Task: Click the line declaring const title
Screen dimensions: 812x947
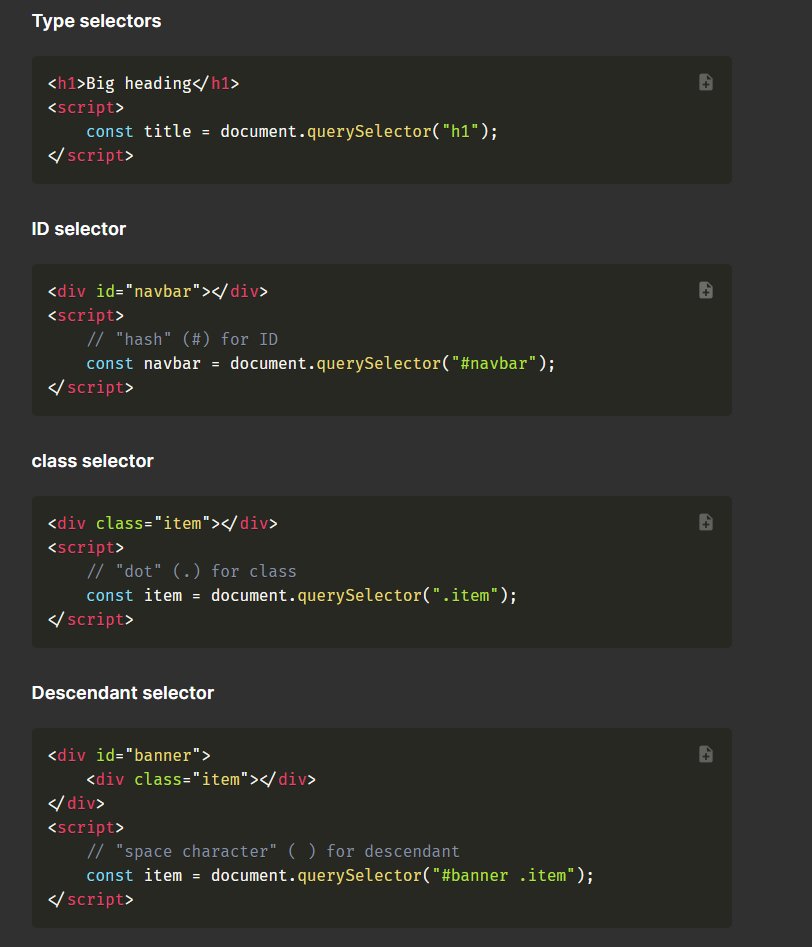Action: tap(292, 132)
